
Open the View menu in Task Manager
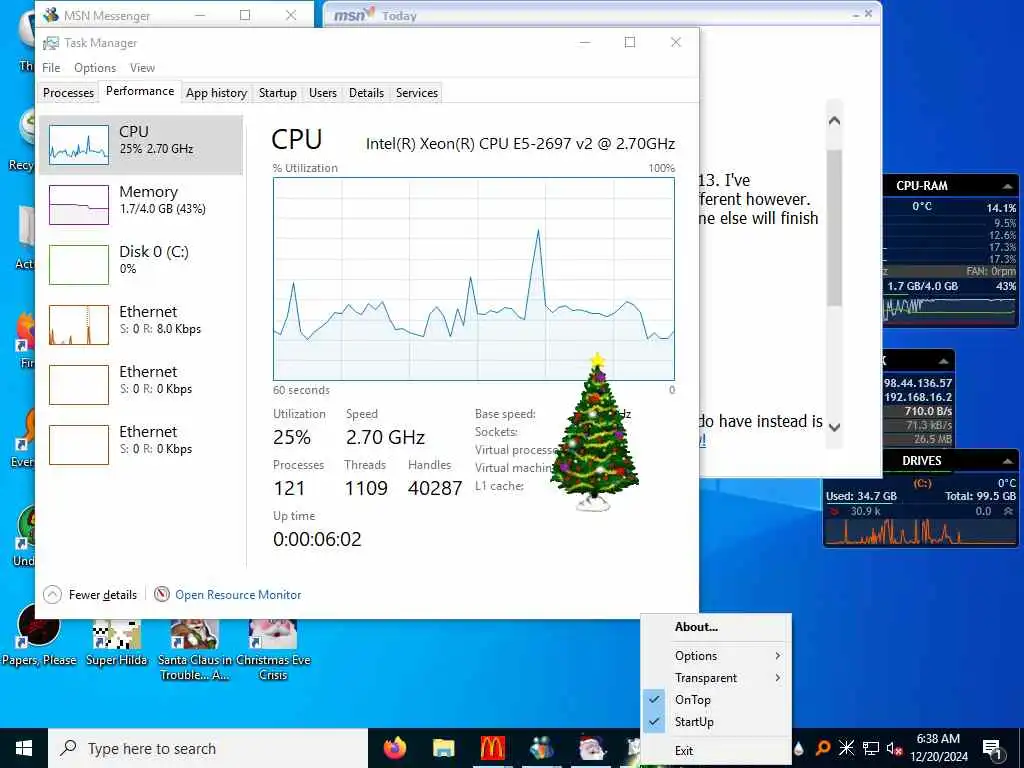[x=142, y=68]
